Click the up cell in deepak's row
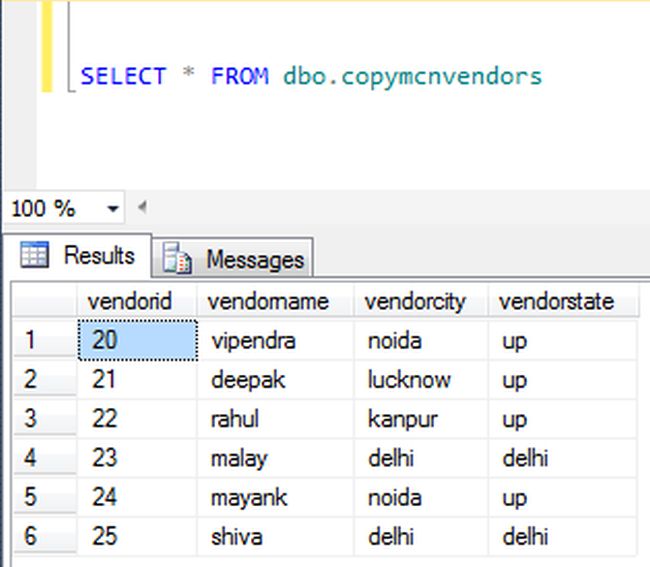 point(563,379)
